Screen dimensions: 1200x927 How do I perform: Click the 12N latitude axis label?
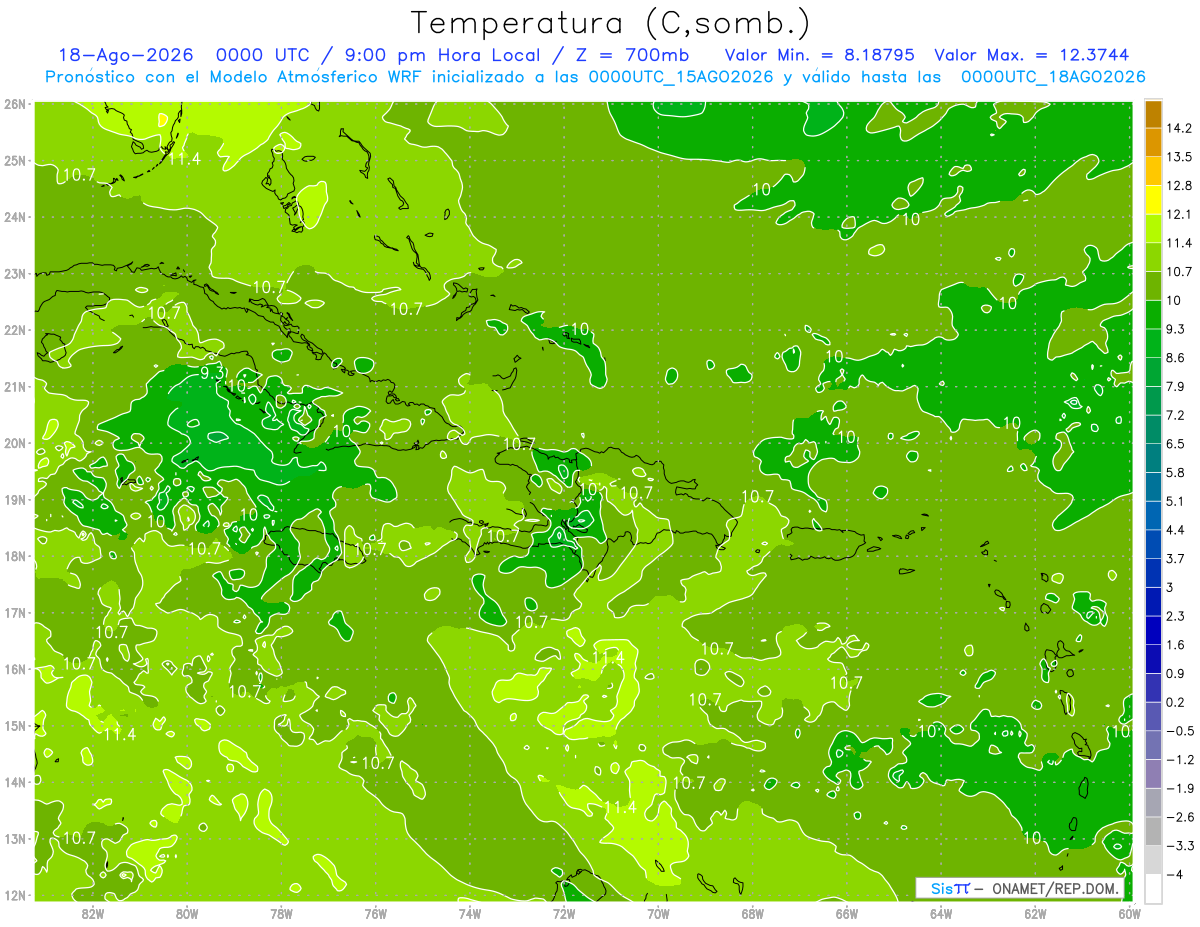15,895
